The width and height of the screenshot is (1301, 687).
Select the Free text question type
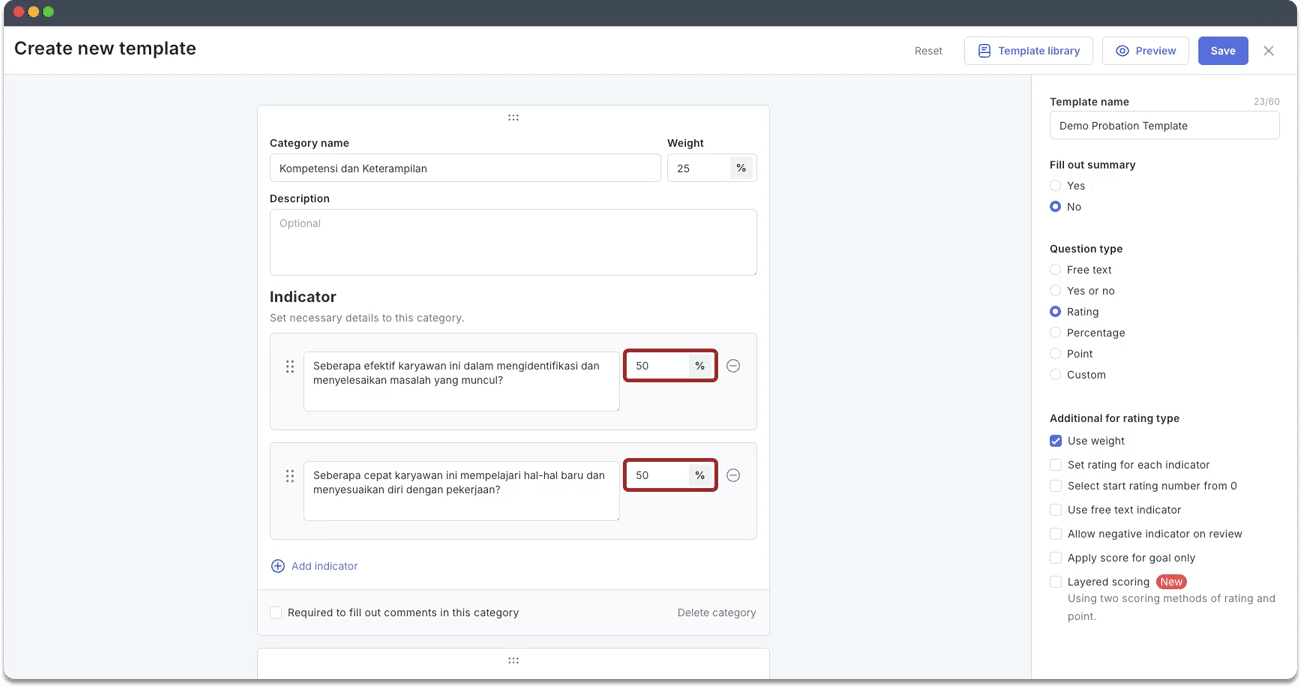1055,270
